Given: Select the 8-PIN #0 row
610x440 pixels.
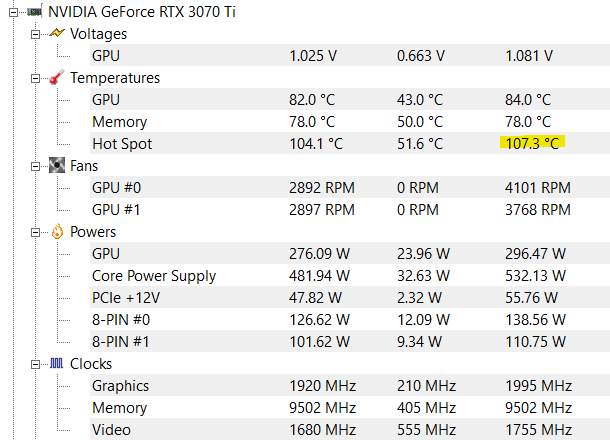Looking at the screenshot, I should [x=350, y=319].
